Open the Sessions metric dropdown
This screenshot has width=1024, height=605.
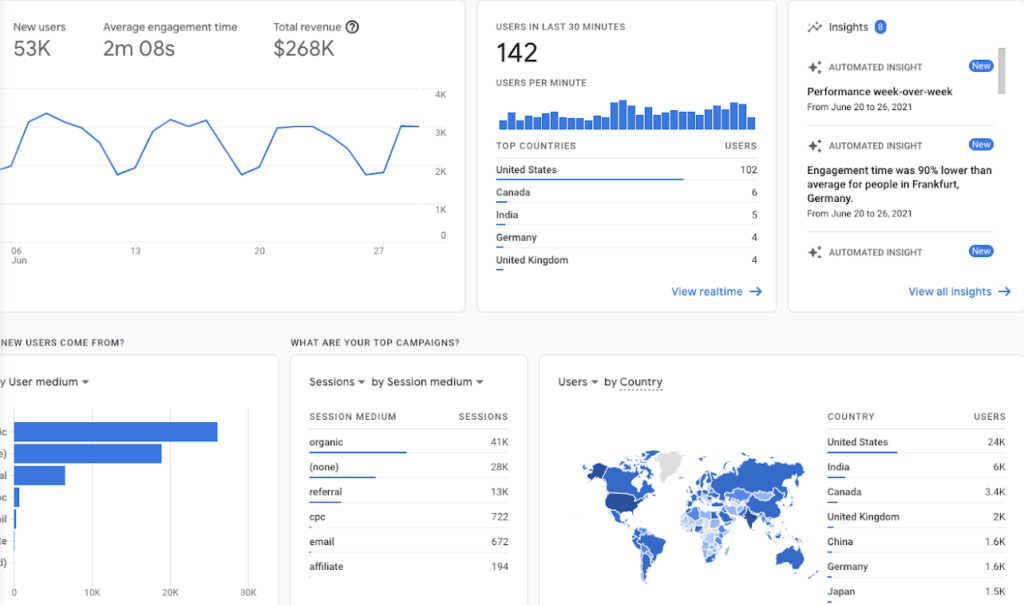[336, 381]
